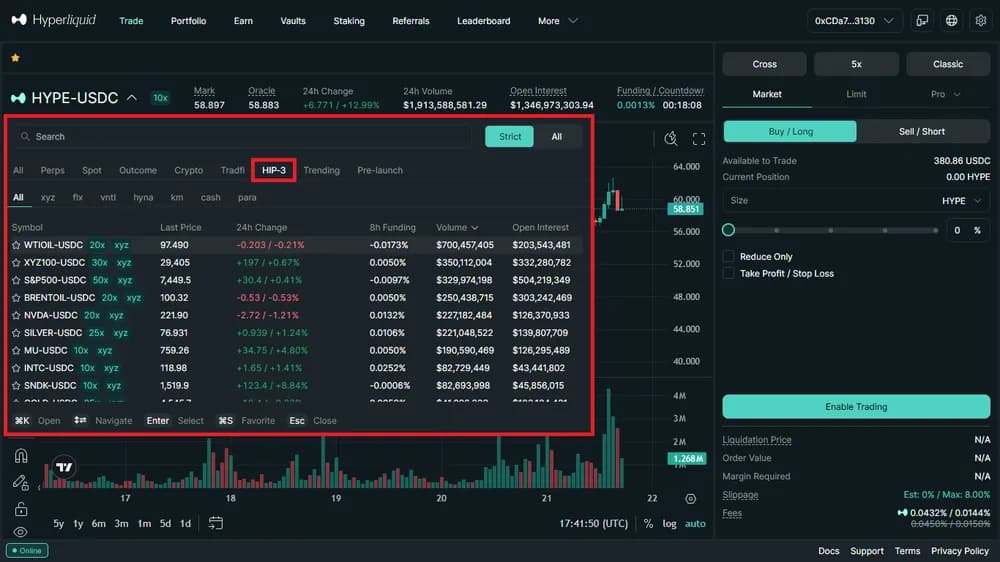Favorite the SILVER-USDC row star
Screen dimensions: 1000x562
pos(16,333)
